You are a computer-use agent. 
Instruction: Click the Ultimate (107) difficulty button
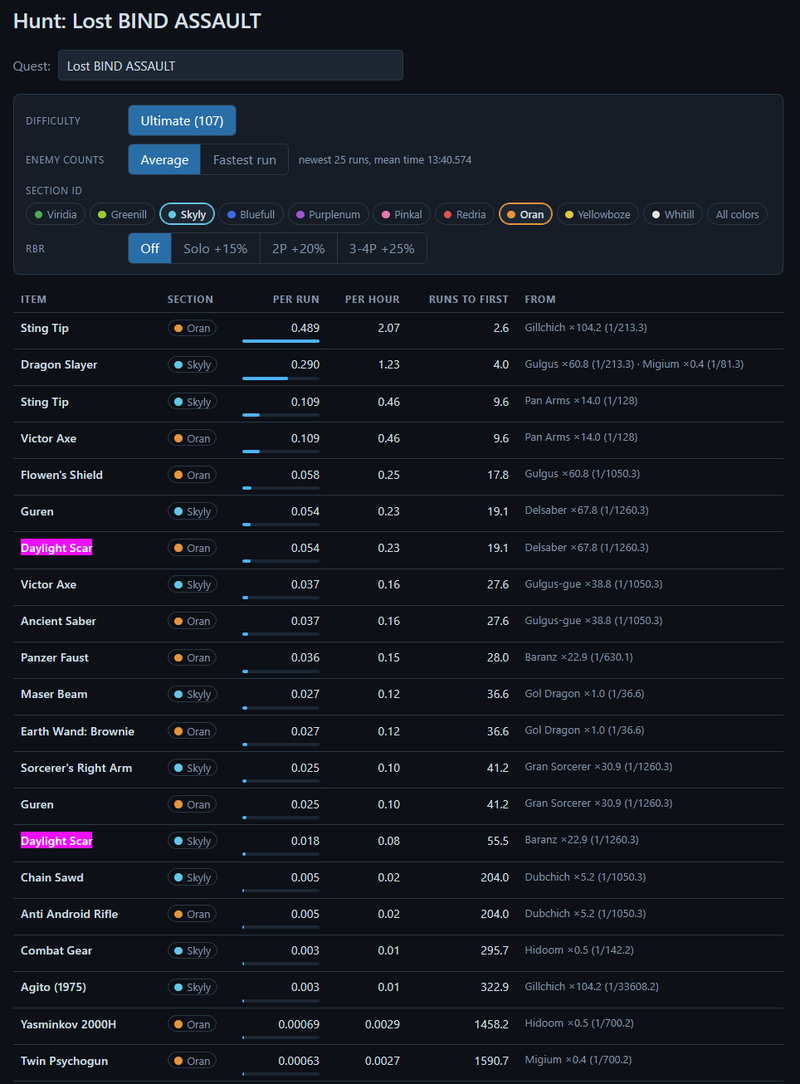[x=182, y=121]
